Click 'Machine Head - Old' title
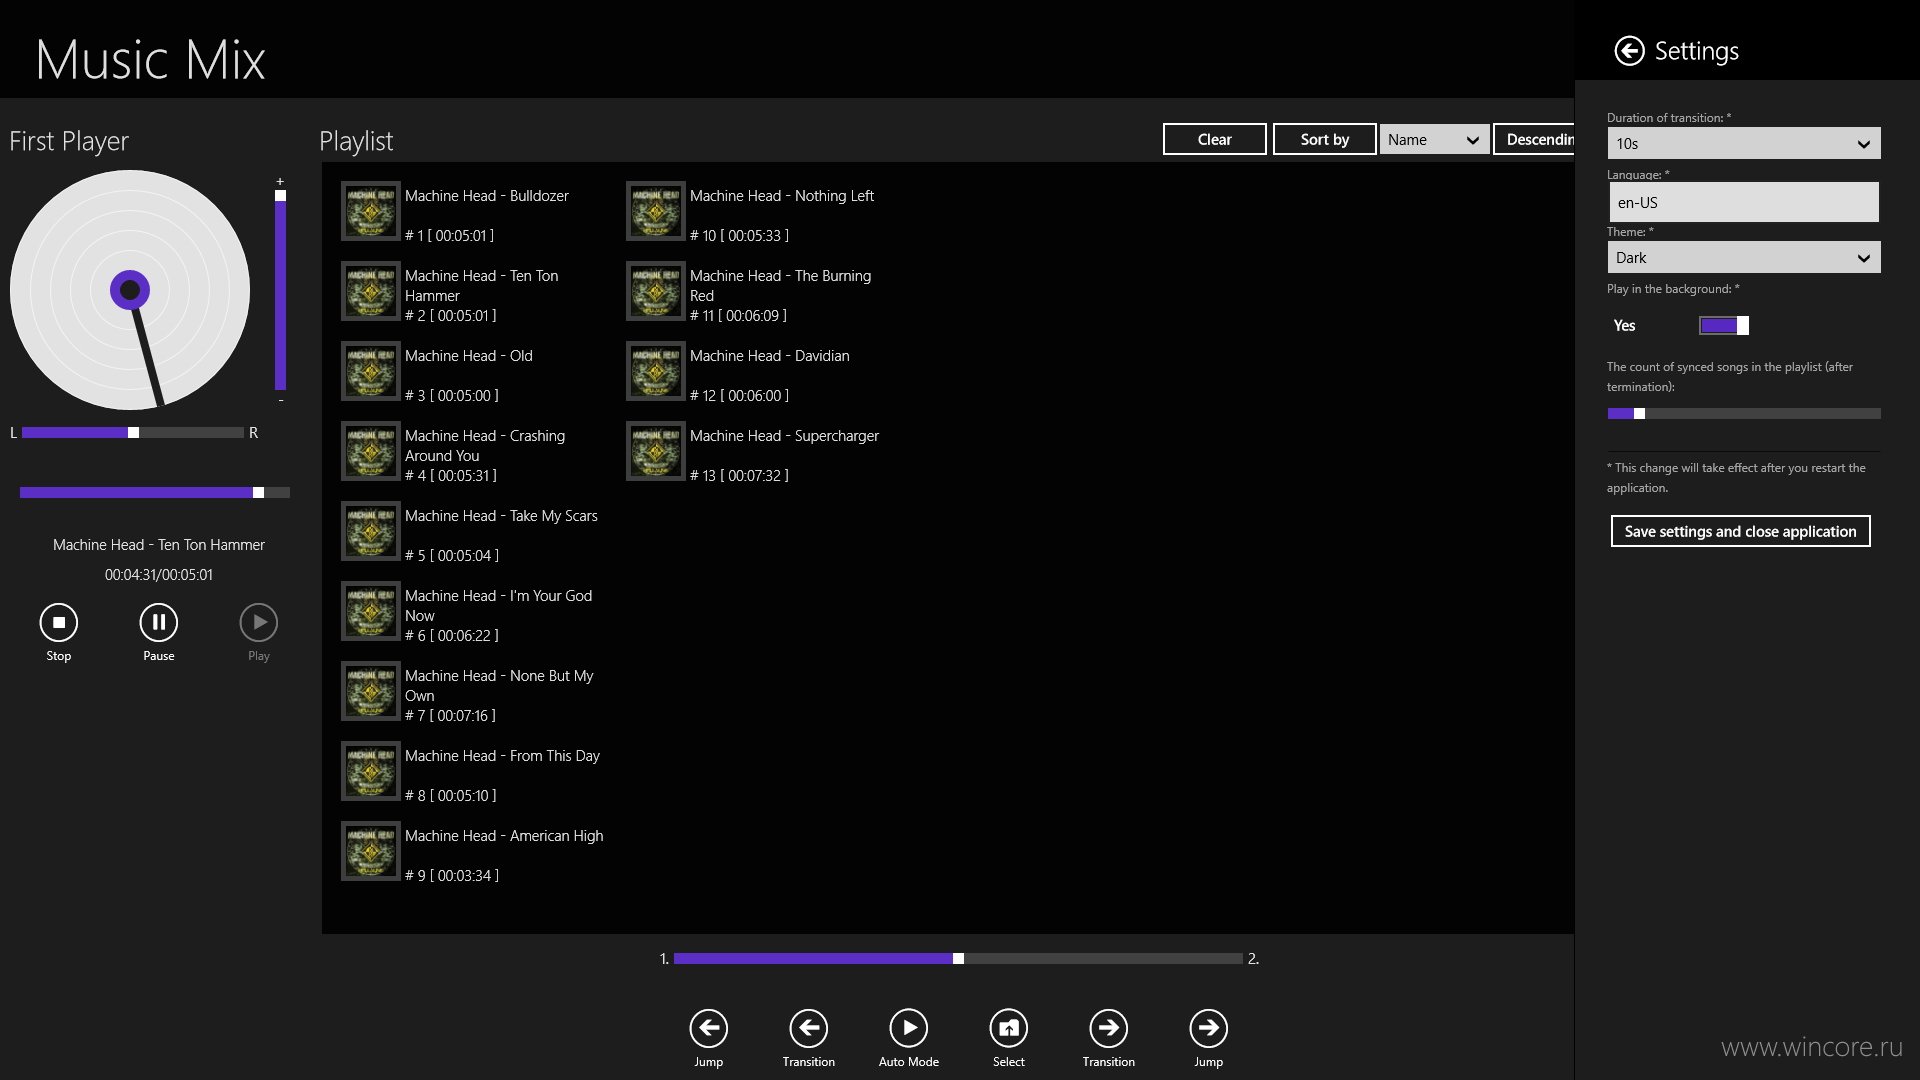The height and width of the screenshot is (1080, 1920). pos(468,356)
